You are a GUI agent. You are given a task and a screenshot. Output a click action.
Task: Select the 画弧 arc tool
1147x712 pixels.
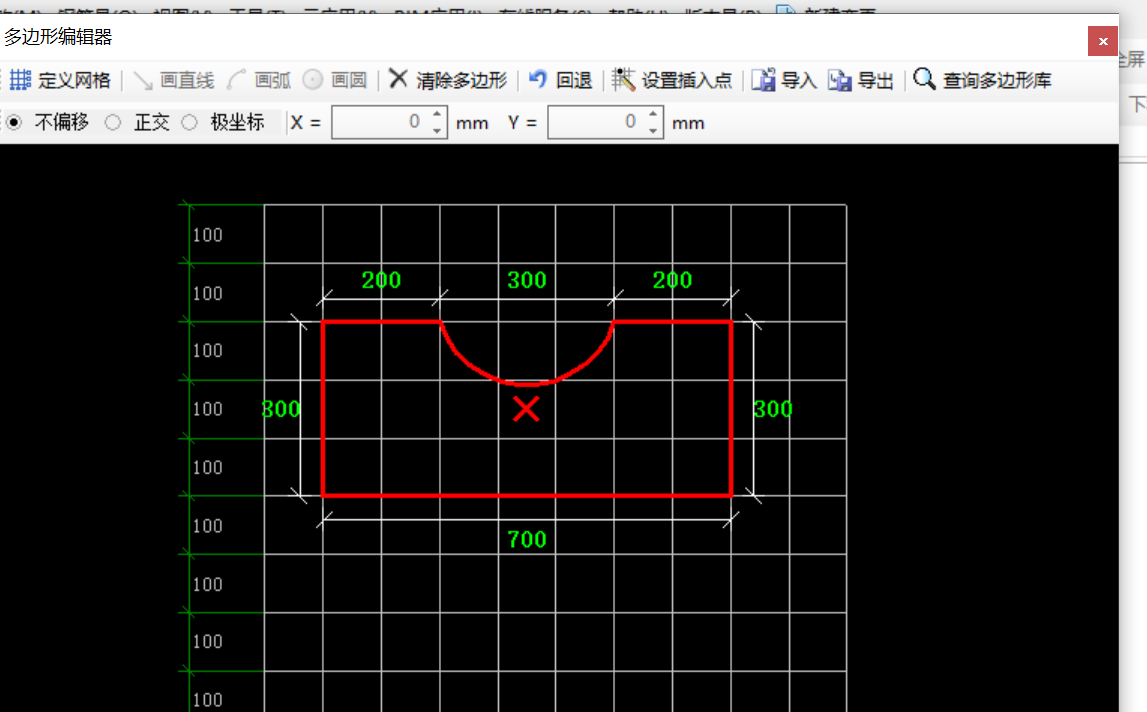(x=259, y=80)
